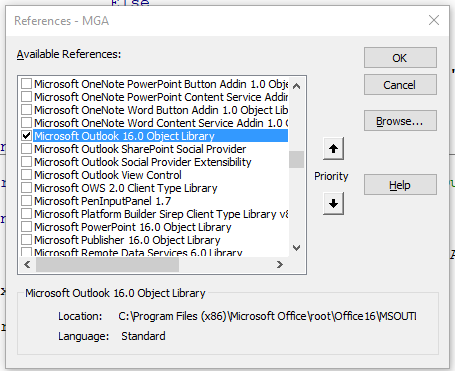Select Microsoft OWS 2.0 Client Type Library entry
This screenshot has height=371, width=455.
pos(126,188)
